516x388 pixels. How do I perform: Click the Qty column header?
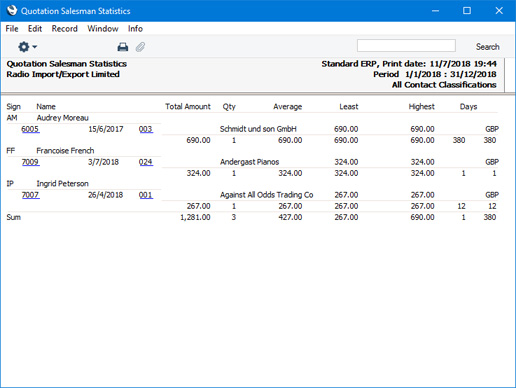tap(229, 107)
